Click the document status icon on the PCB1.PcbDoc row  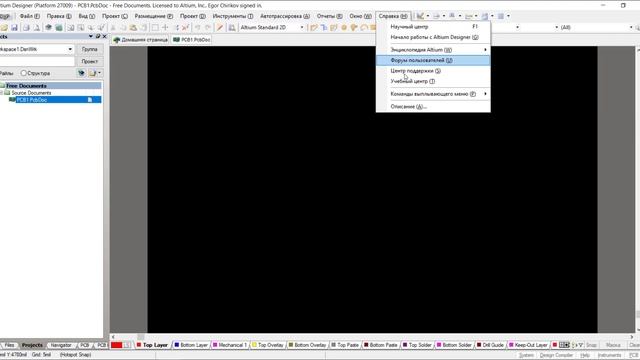coord(90,100)
